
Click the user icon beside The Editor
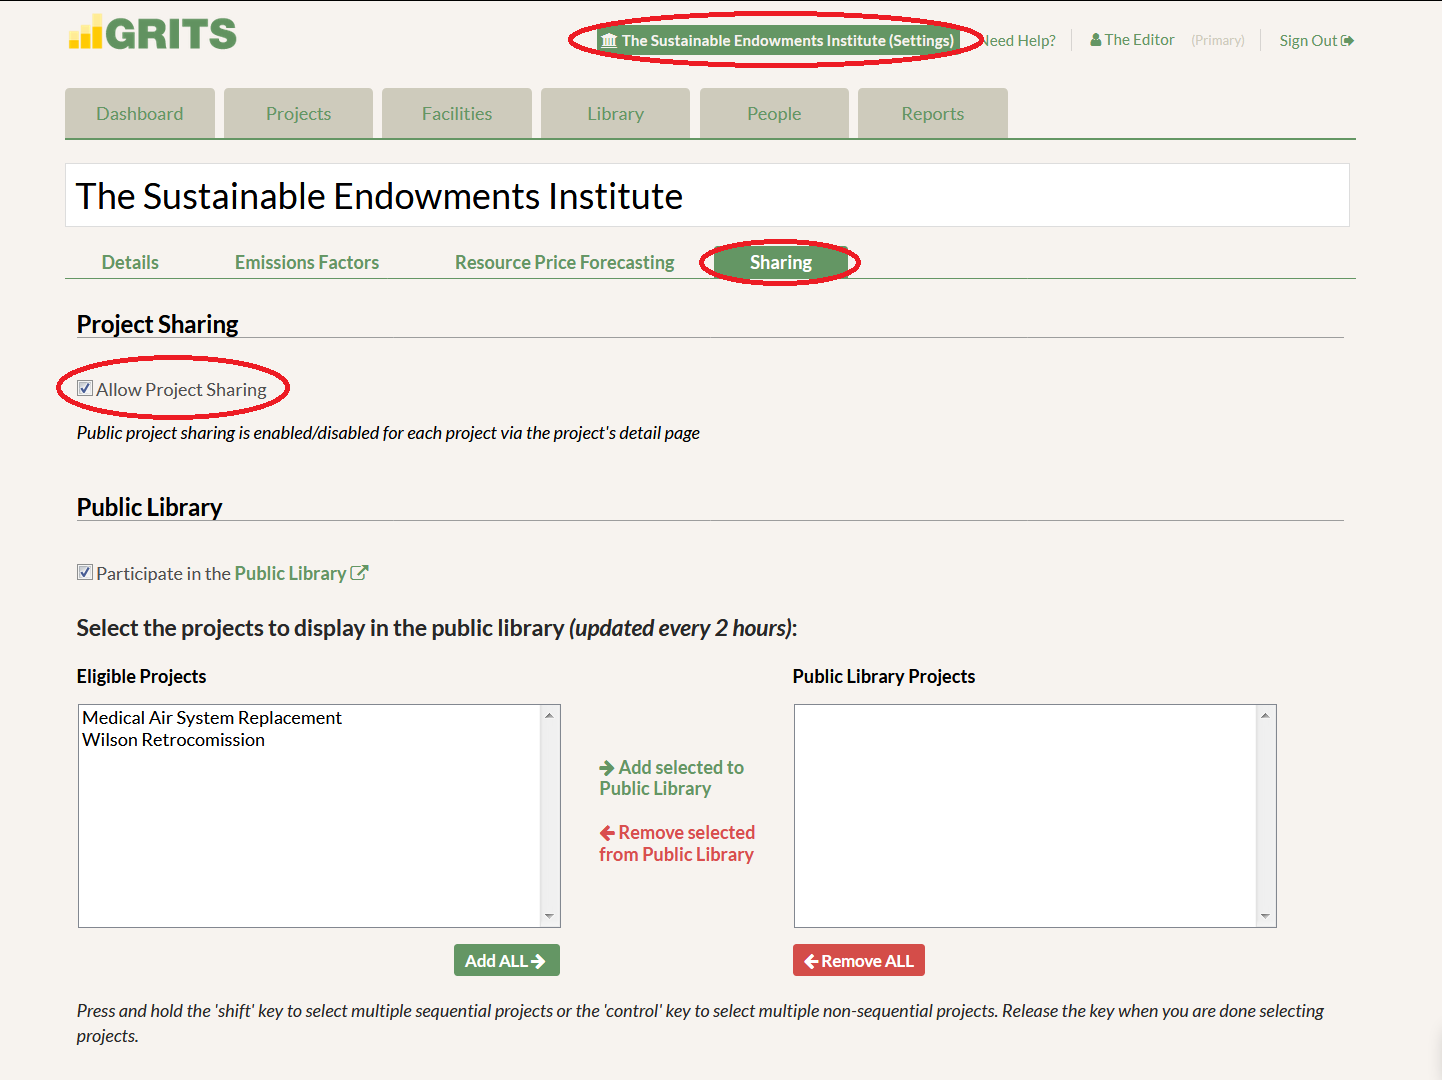pyautogui.click(x=1096, y=40)
